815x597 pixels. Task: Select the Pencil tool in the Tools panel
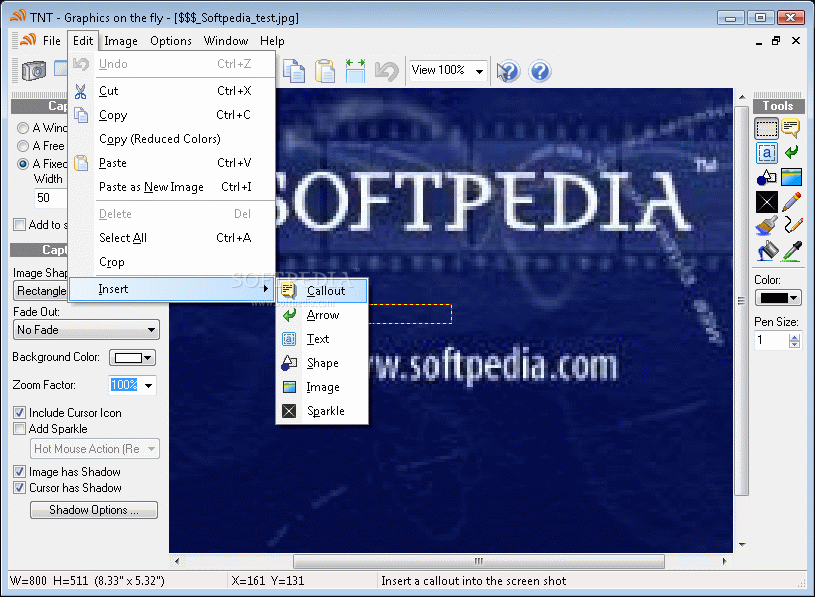point(792,202)
